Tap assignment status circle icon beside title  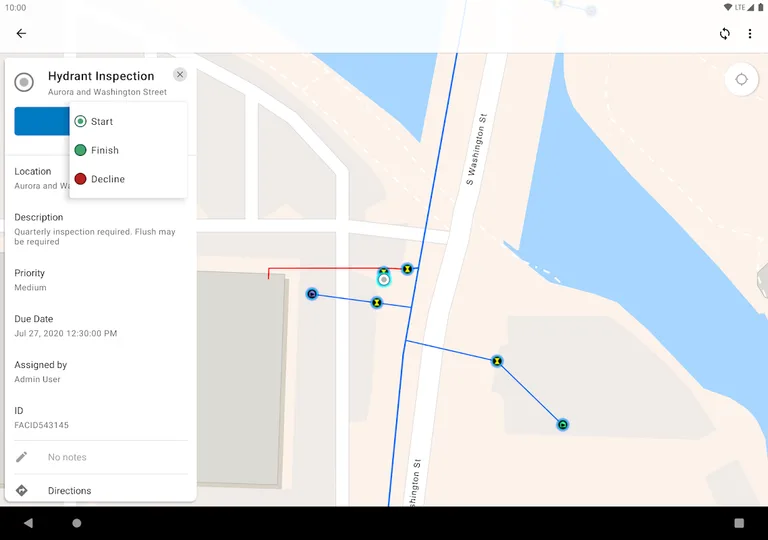[x=24, y=82]
